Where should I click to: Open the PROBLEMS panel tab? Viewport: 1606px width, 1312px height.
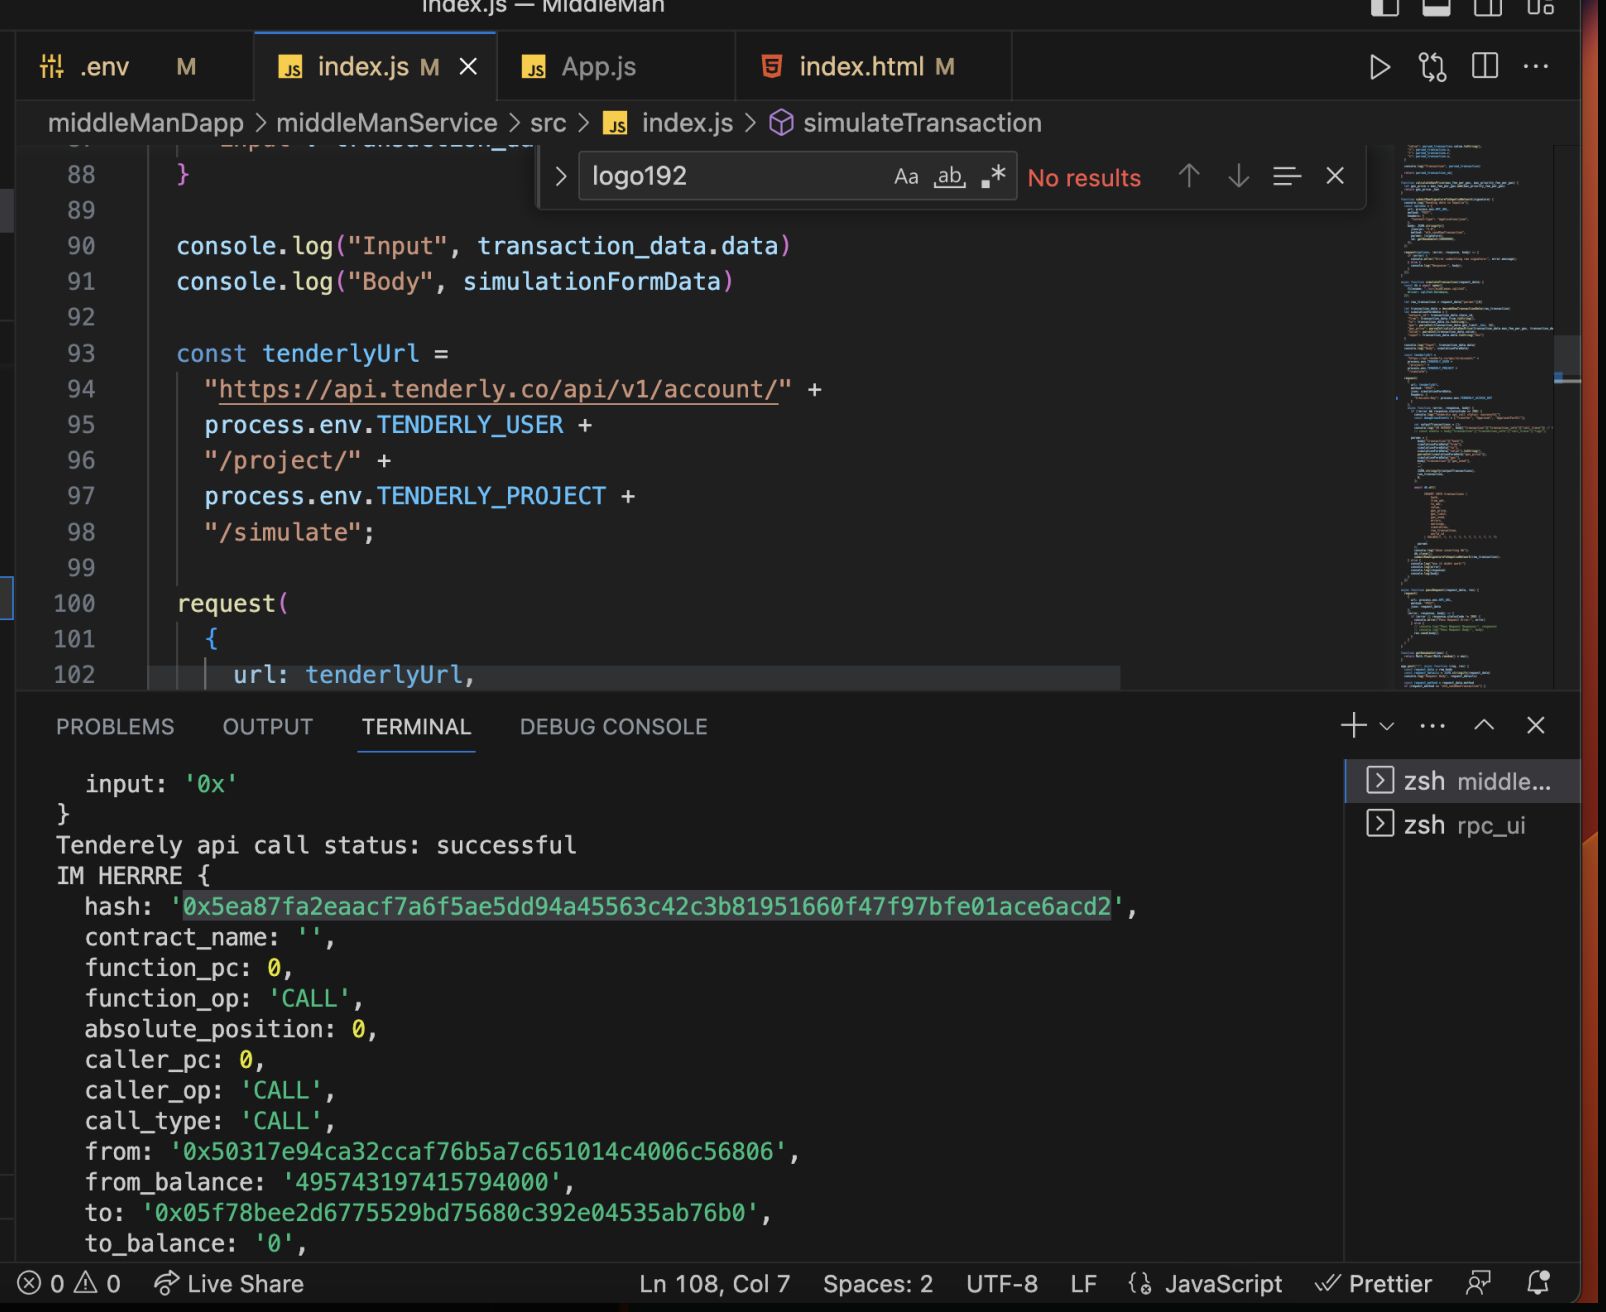tap(115, 727)
